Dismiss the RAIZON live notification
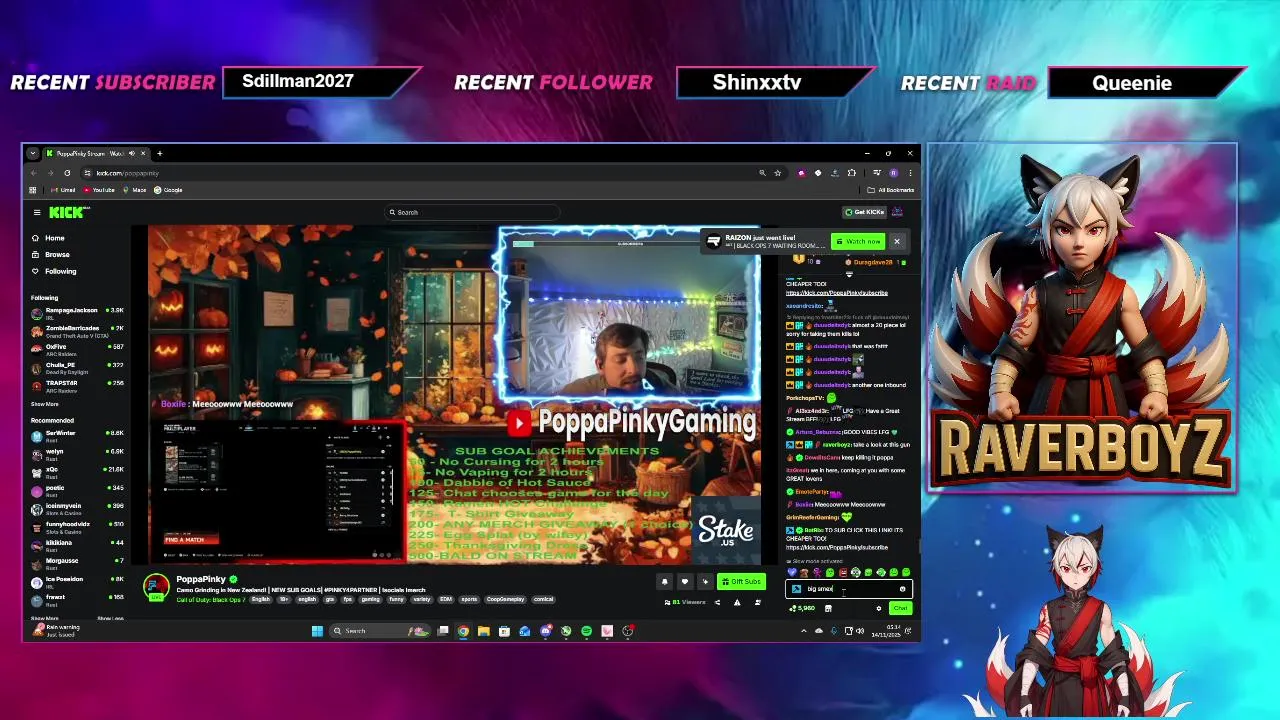The image size is (1280, 720). [897, 241]
